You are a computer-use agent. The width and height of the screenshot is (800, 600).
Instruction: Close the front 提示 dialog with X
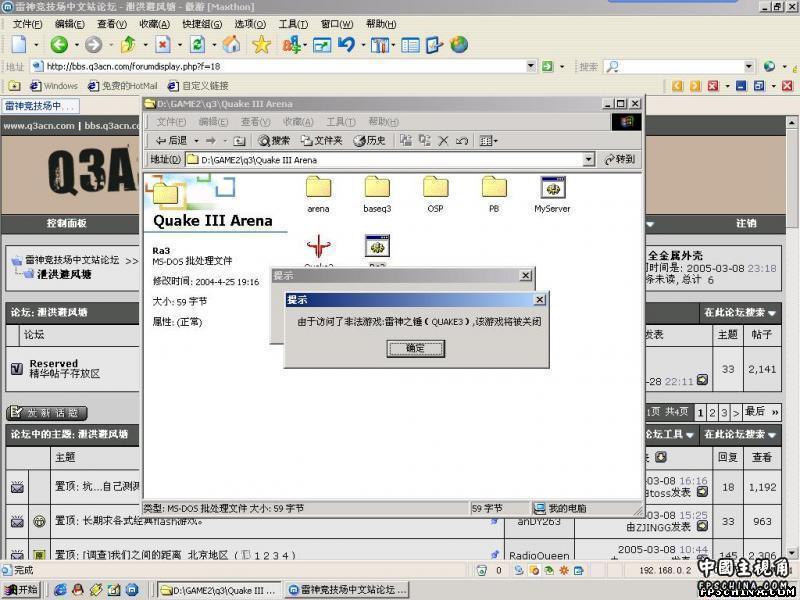pos(540,300)
